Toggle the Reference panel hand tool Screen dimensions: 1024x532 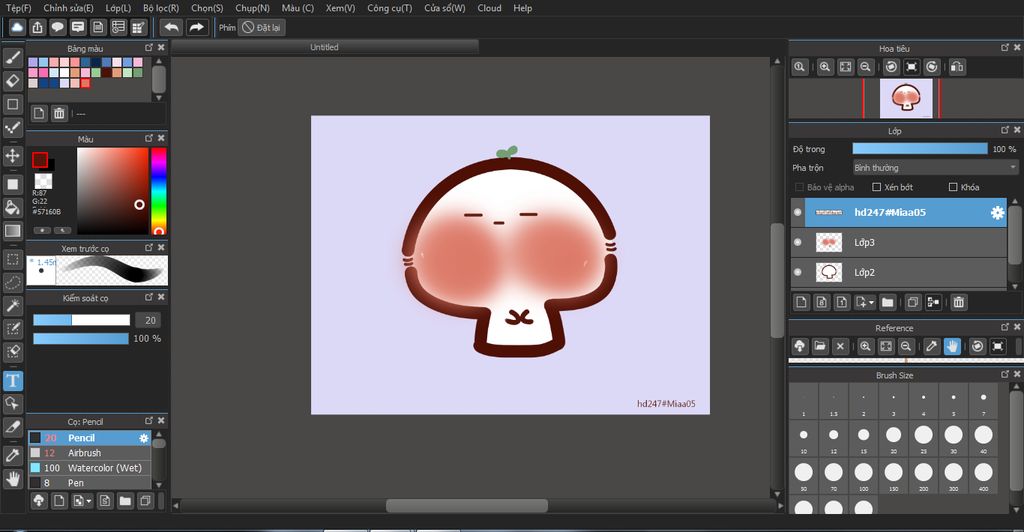(952, 347)
